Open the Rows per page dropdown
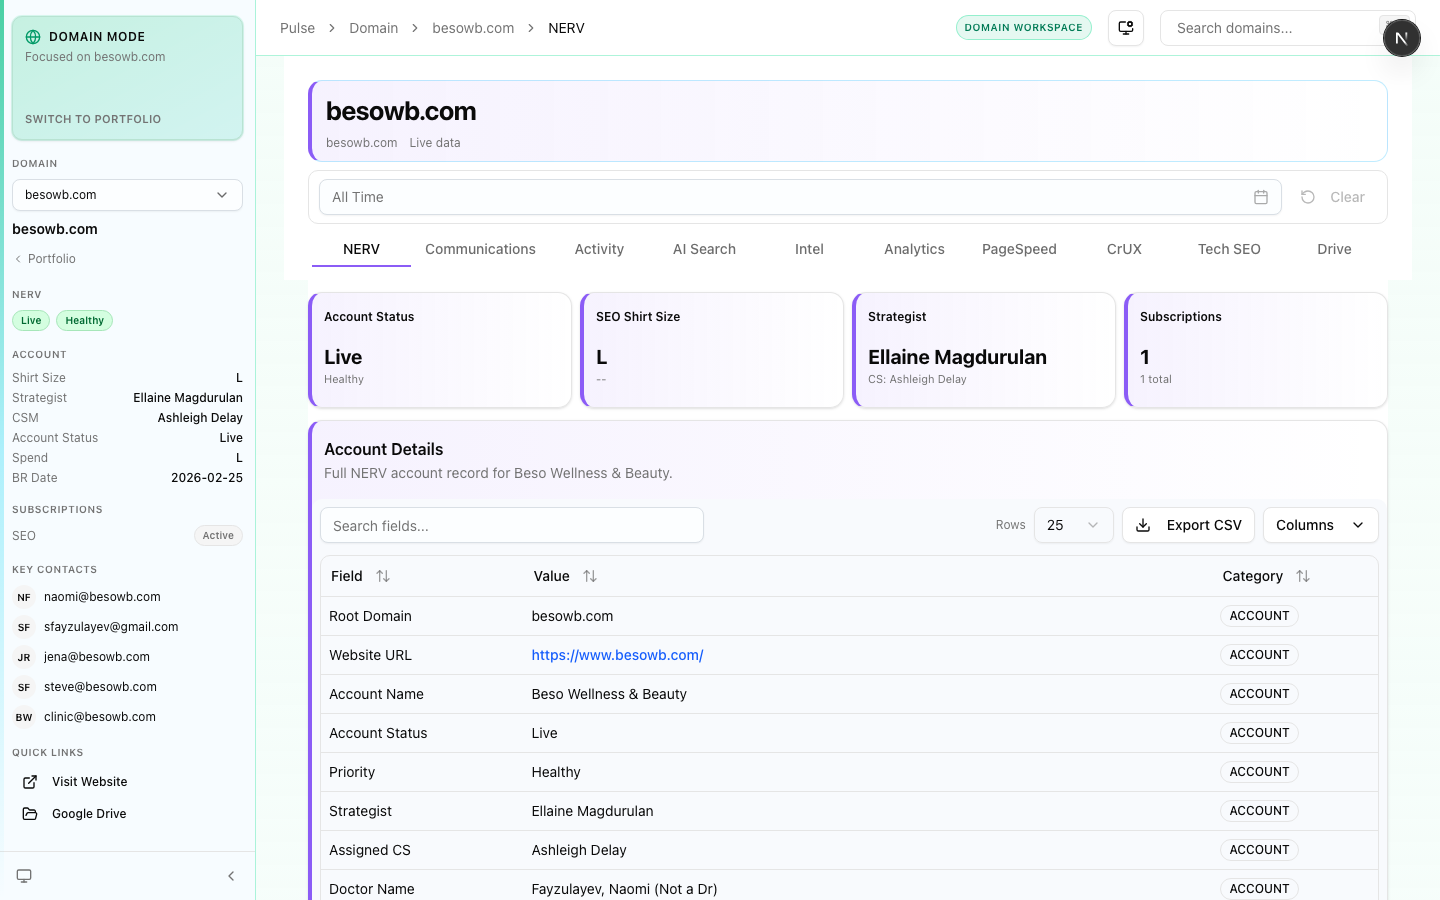Screen dimensions: 1440x900 pos(1073,525)
